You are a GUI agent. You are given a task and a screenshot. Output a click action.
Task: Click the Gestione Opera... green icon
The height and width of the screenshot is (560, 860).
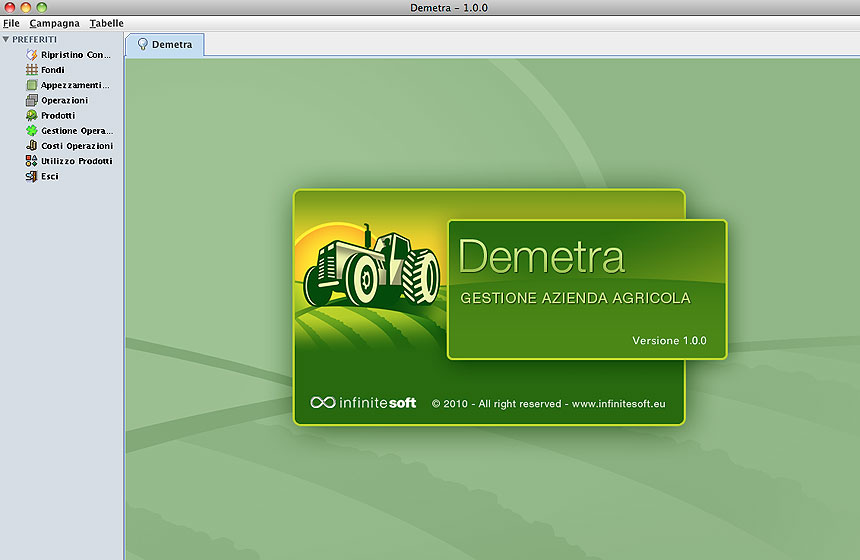pyautogui.click(x=31, y=131)
